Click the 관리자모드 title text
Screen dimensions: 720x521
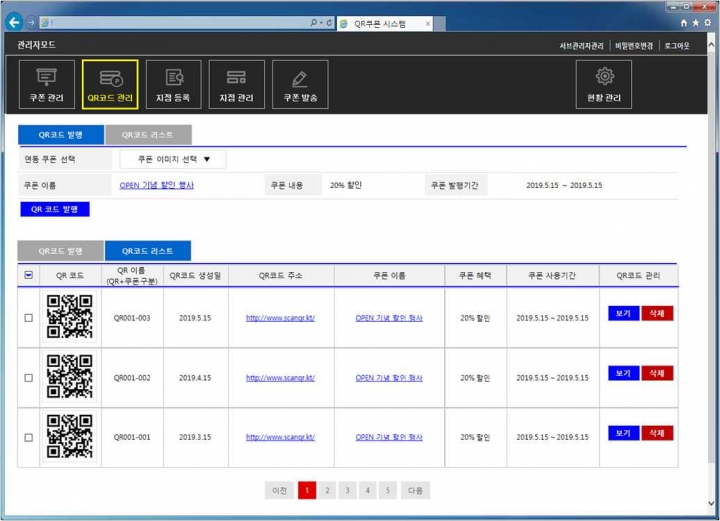(36, 45)
